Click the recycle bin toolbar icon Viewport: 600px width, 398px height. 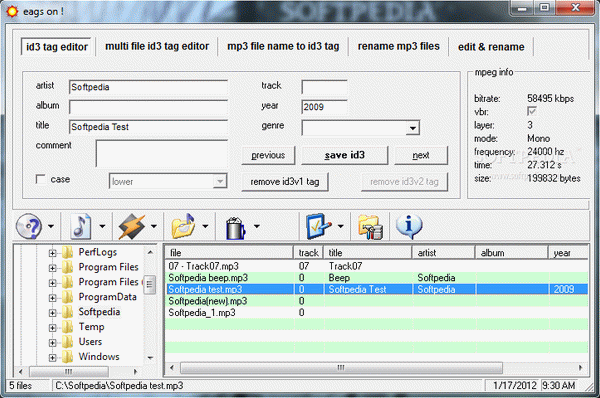click(x=236, y=228)
